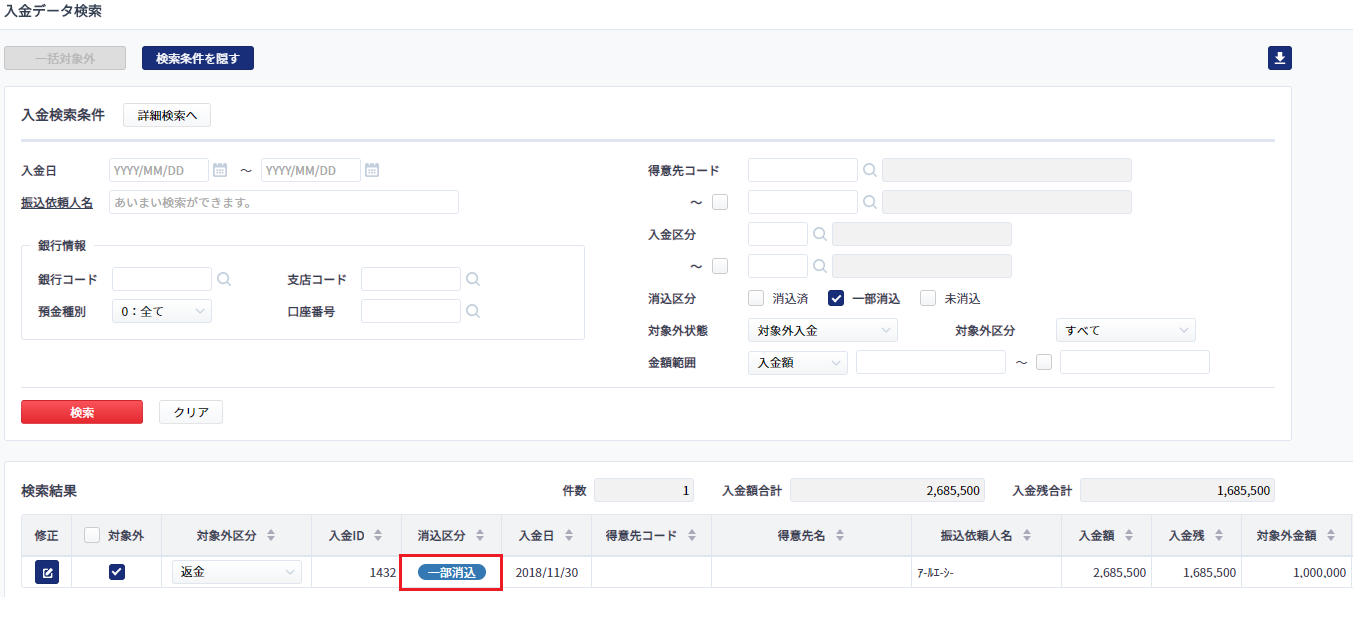Open the 金額範囲 入金額 dropdown
The height and width of the screenshot is (631, 1360).
[798, 362]
